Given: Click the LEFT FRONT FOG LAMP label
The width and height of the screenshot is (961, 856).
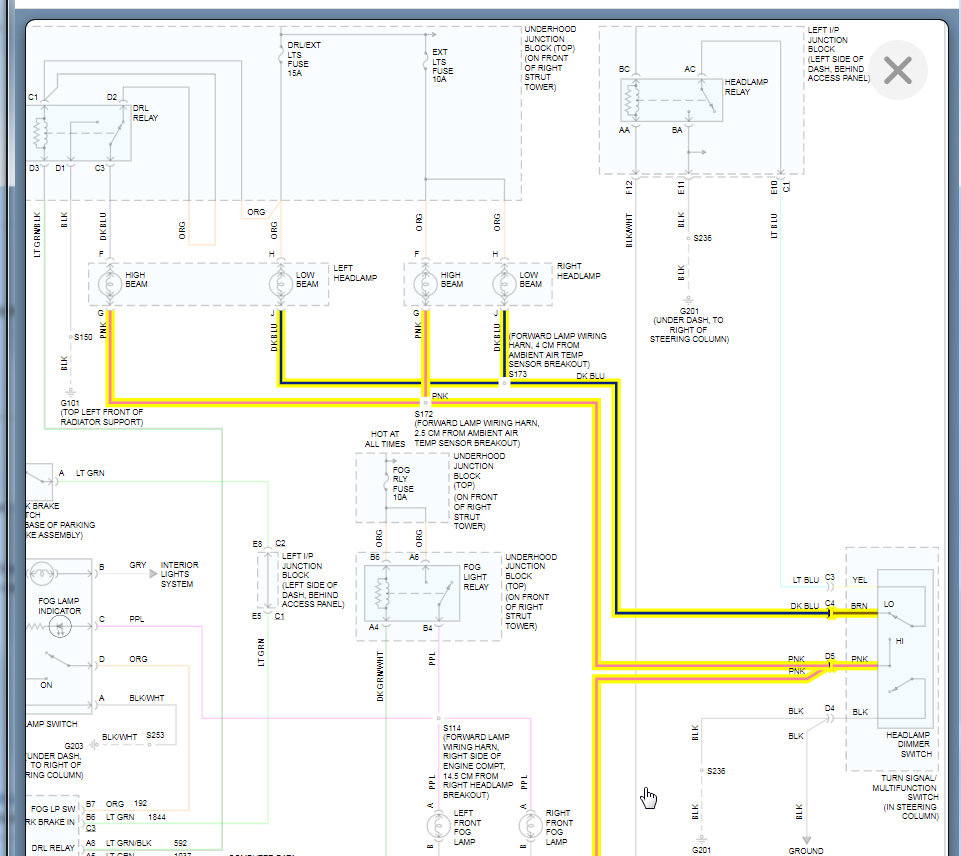Looking at the screenshot, I should point(467,827).
